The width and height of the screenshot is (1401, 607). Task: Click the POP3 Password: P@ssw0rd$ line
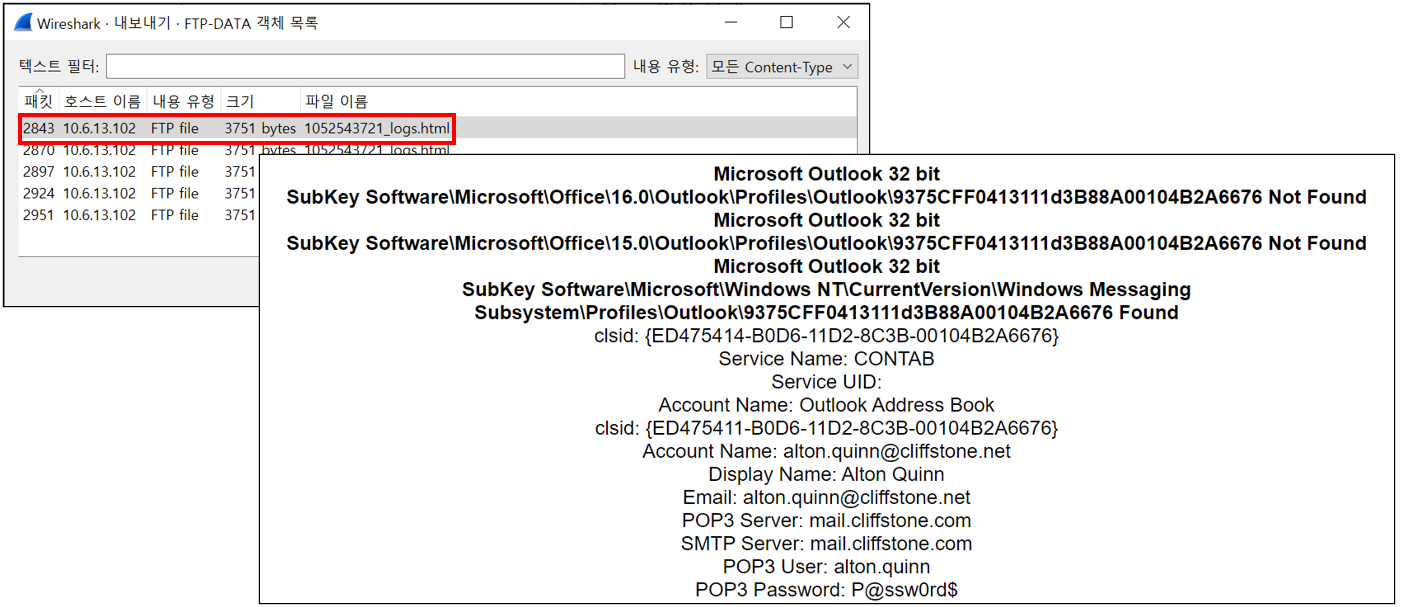point(826,590)
